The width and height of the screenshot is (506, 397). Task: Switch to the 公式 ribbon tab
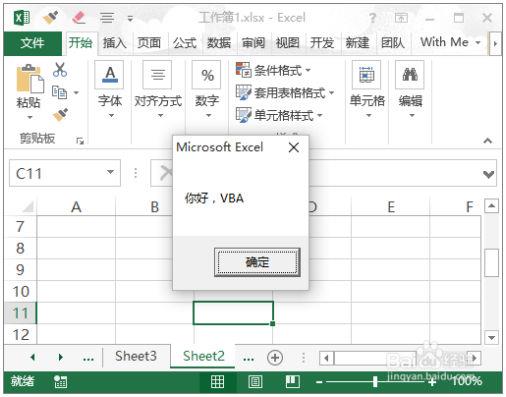pyautogui.click(x=184, y=43)
